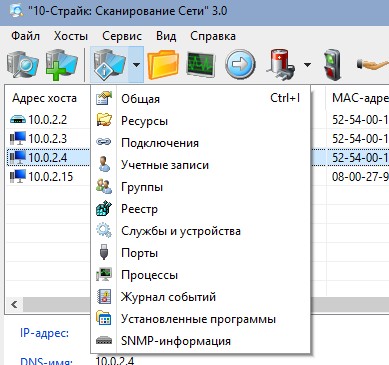Choose Подключения menu entry
This screenshot has height=365, width=389.
(200, 142)
